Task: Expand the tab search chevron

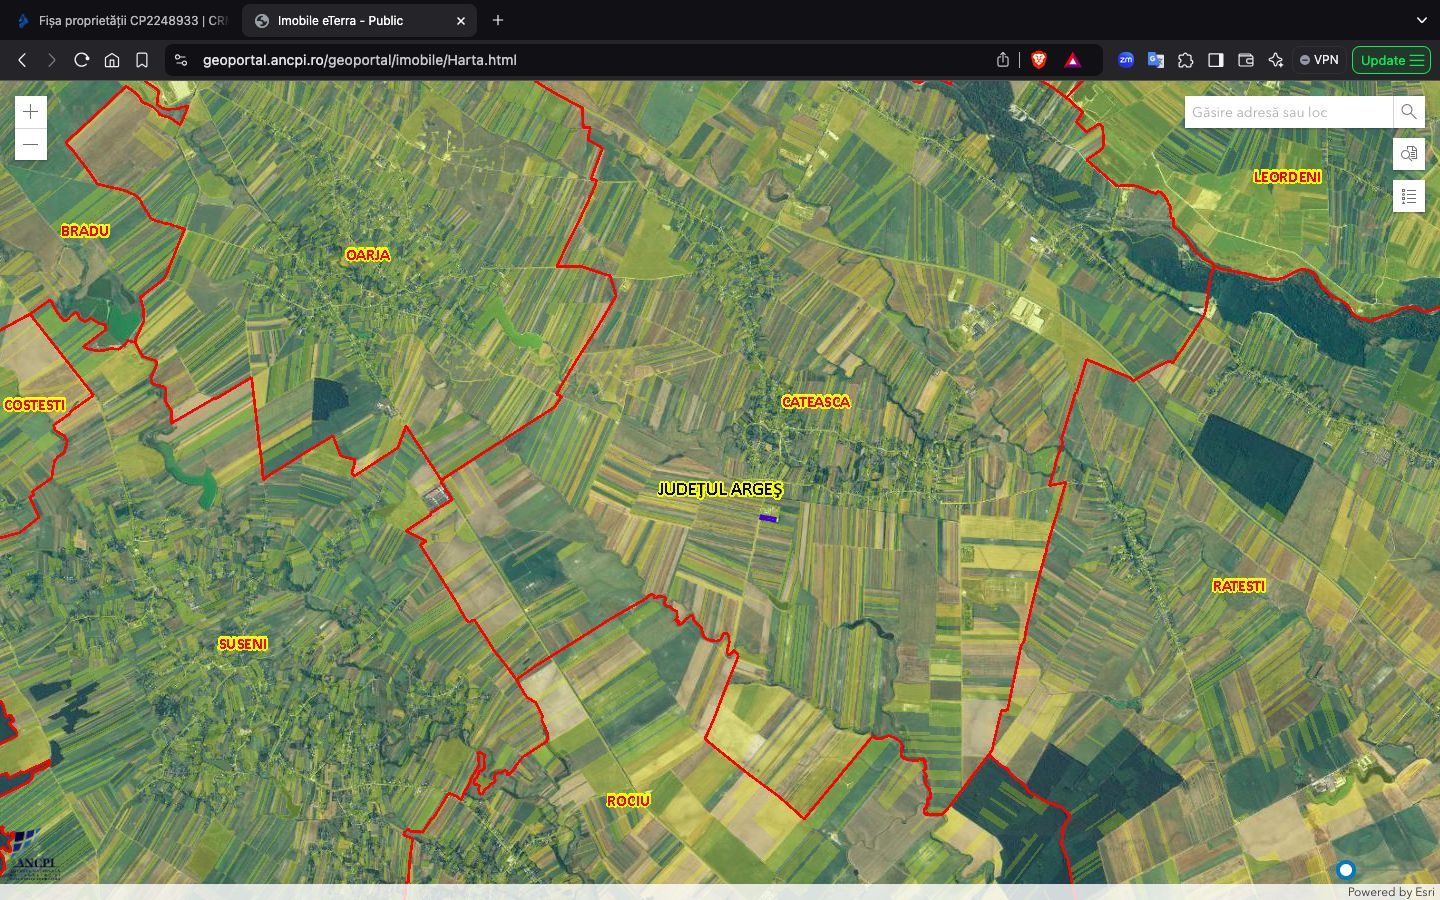Action: coord(1421,20)
